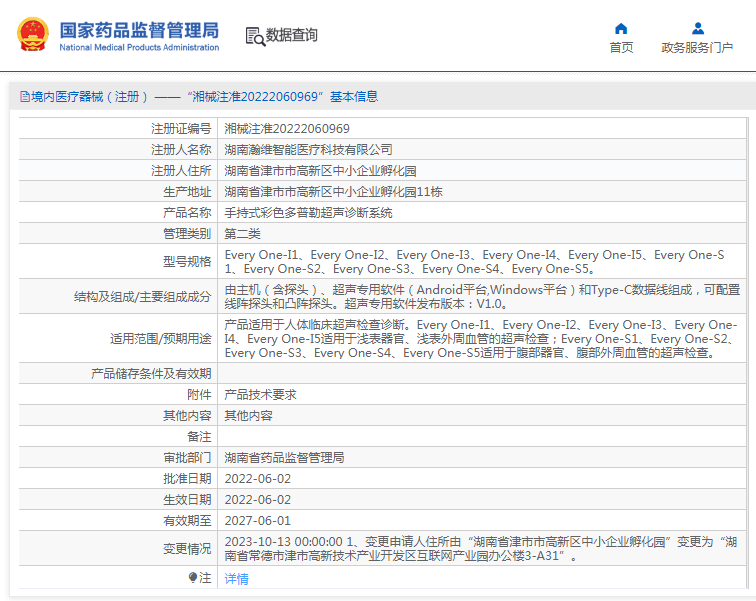Viewport: 756px width, 601px height.
Task: Click the 产品名称 label
Action: [187, 213]
